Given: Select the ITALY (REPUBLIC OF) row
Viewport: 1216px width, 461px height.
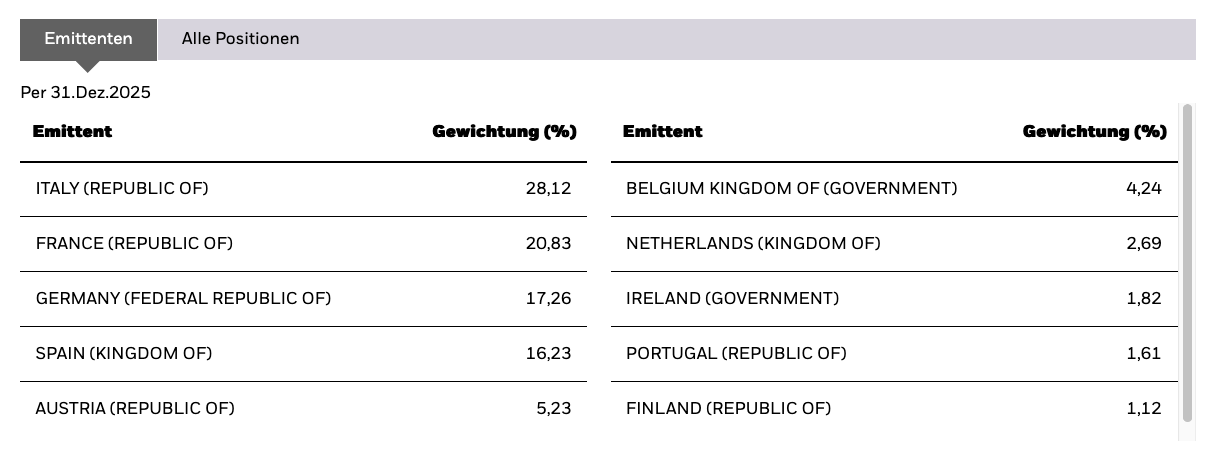Looking at the screenshot, I should click(x=122, y=188).
